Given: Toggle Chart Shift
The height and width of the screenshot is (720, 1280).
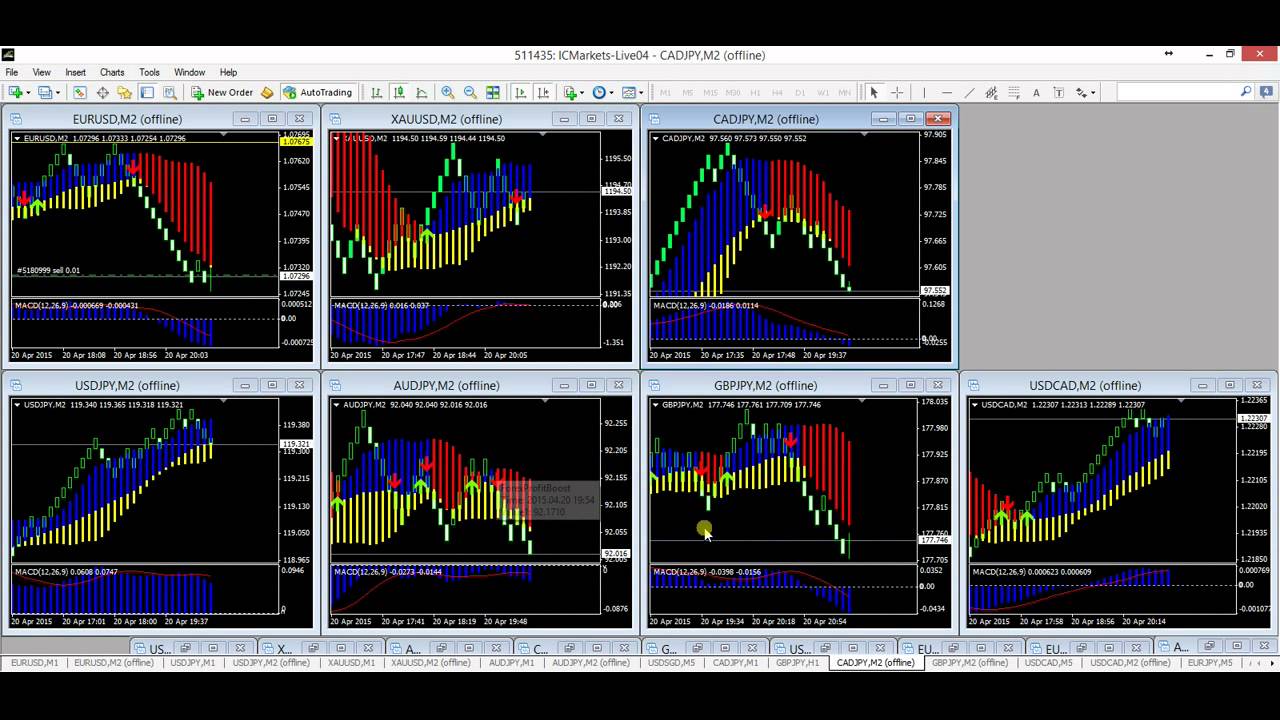Looking at the screenshot, I should pyautogui.click(x=543, y=92).
